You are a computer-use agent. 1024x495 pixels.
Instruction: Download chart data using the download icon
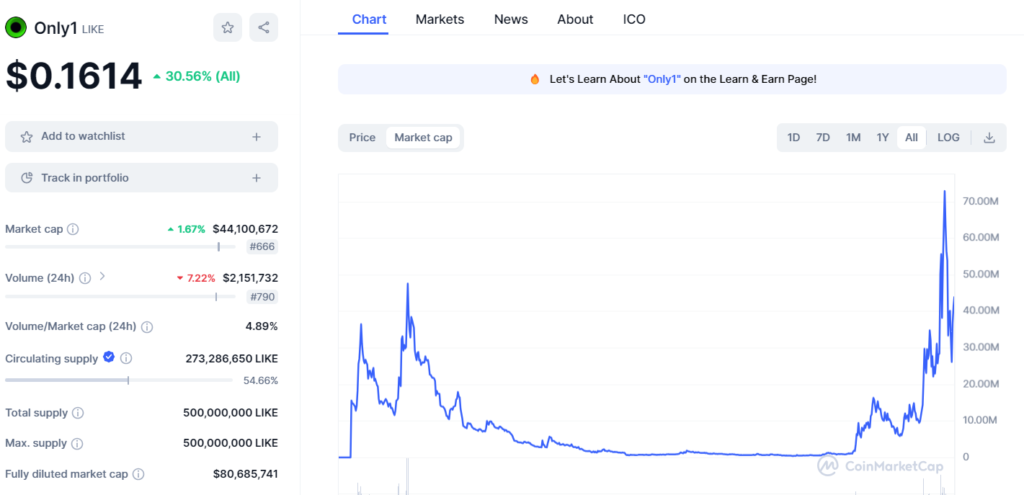click(989, 138)
